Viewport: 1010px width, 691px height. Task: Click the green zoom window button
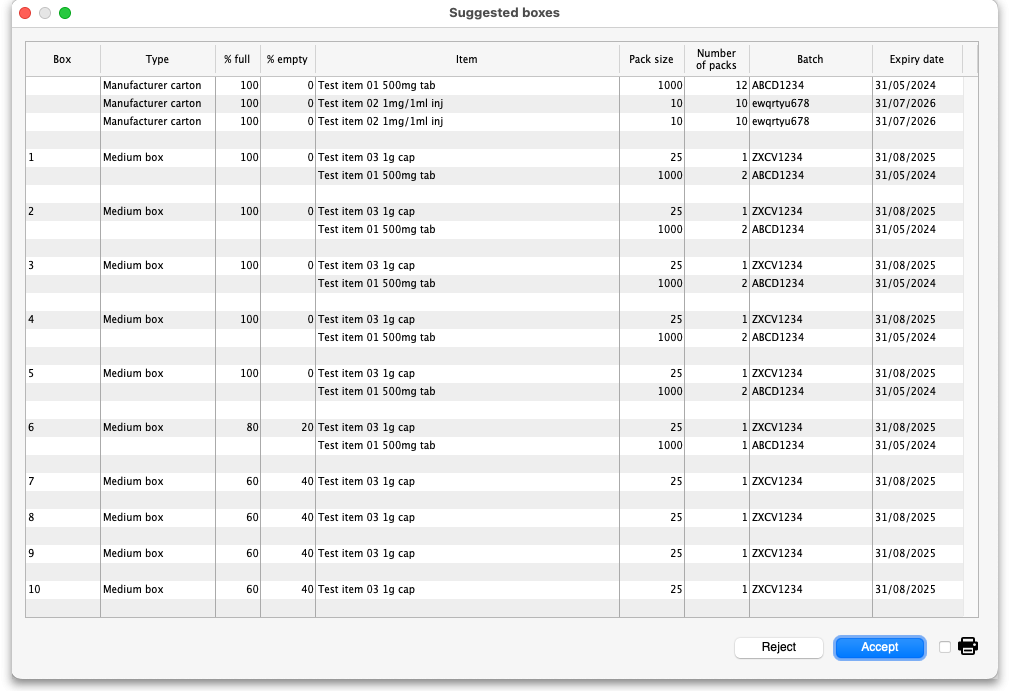[x=65, y=13]
